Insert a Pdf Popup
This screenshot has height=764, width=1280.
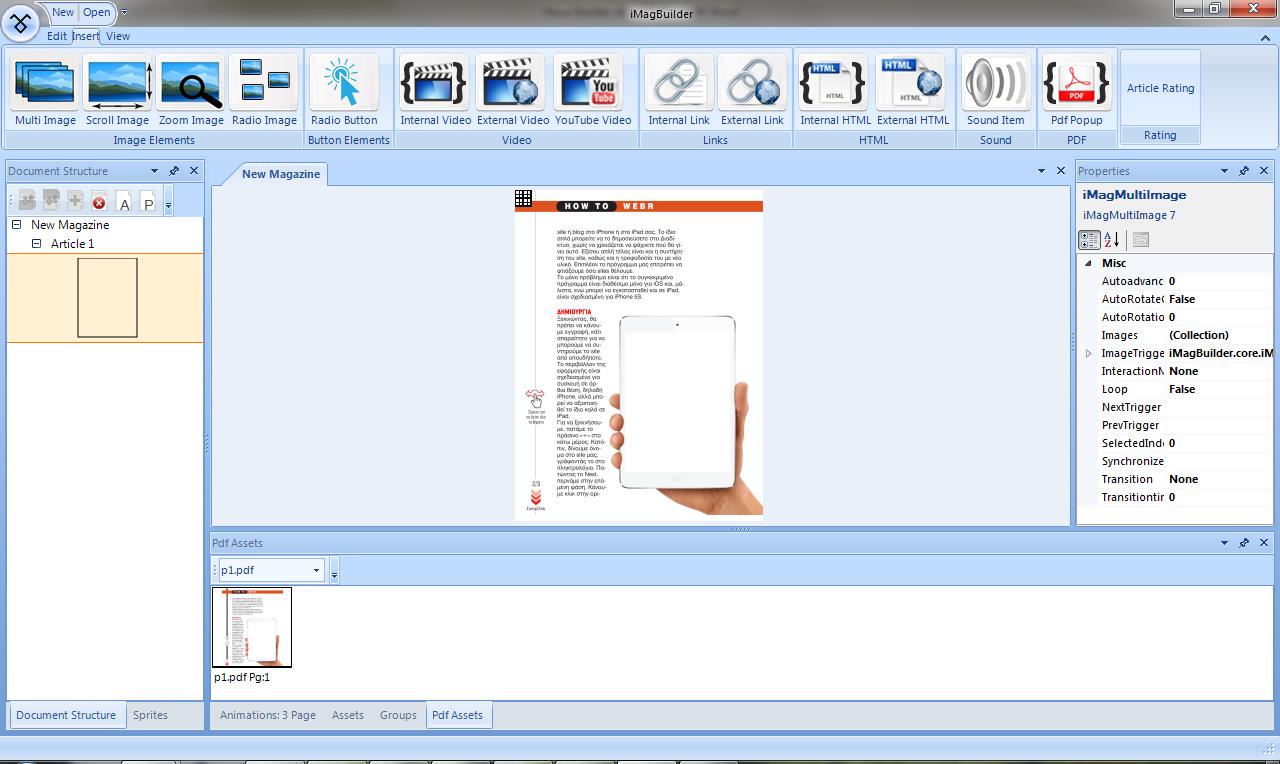1076,90
